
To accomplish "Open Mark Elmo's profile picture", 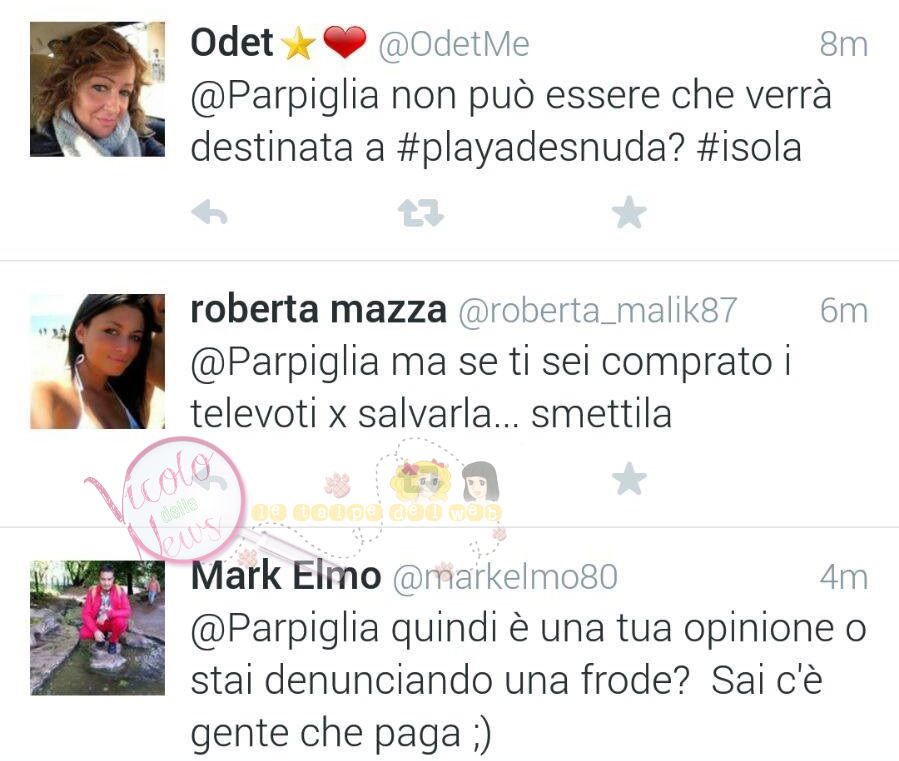I will pyautogui.click(x=97, y=628).
